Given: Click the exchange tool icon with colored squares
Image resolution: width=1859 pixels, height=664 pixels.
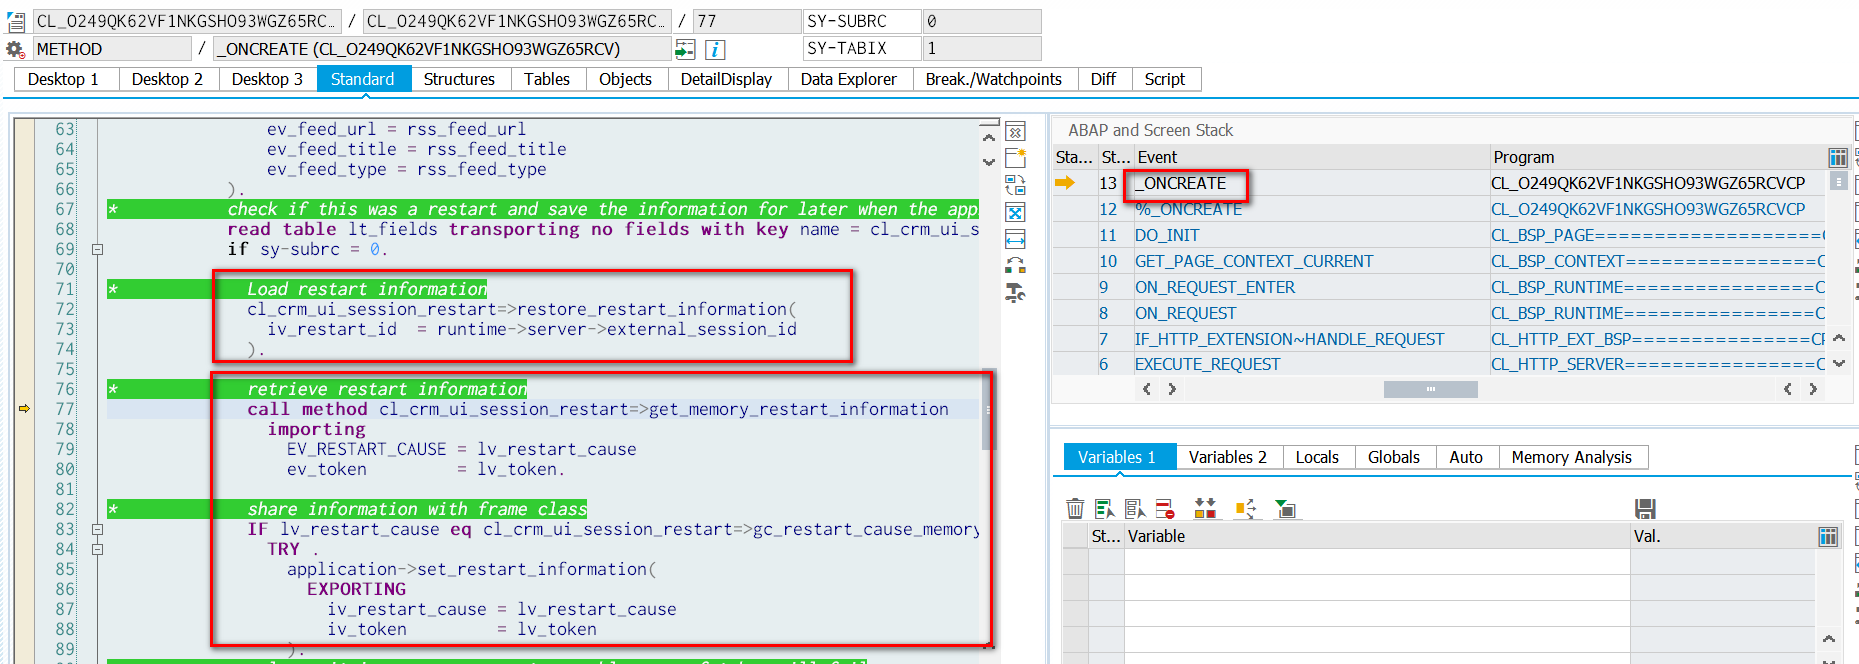Looking at the screenshot, I should pos(1015,265).
